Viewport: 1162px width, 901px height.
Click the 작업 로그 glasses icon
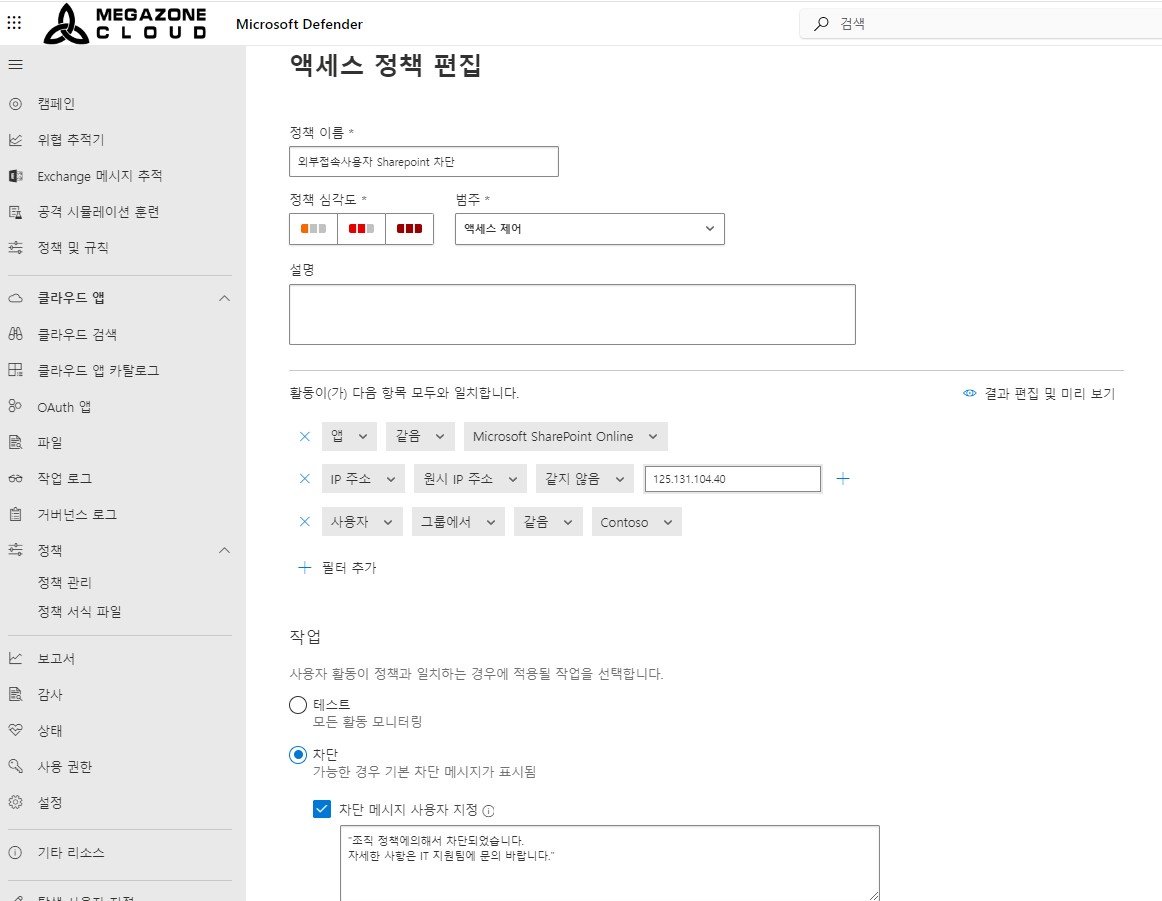point(16,479)
